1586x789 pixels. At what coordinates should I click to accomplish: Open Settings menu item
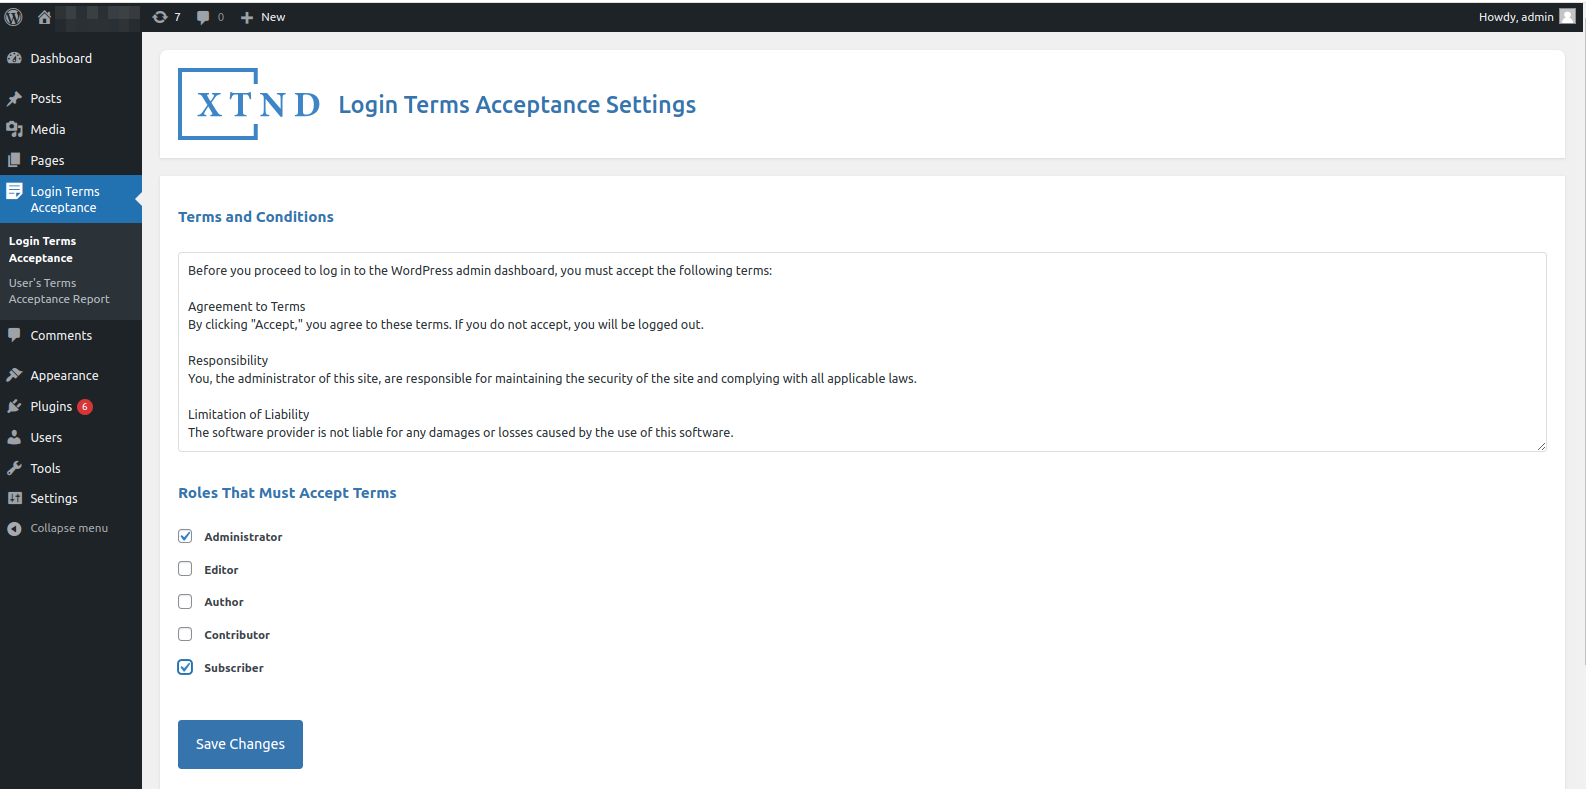71,498
